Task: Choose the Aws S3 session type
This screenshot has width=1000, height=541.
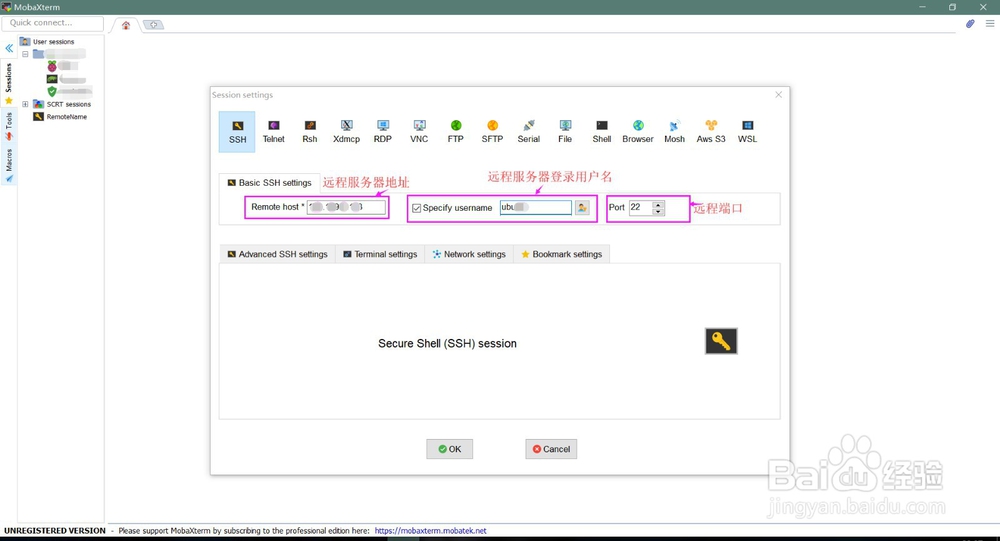Action: point(711,131)
